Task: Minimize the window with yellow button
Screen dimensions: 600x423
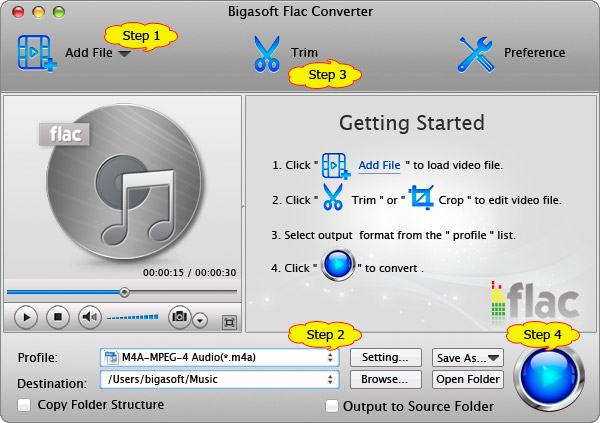Action: 38,12
